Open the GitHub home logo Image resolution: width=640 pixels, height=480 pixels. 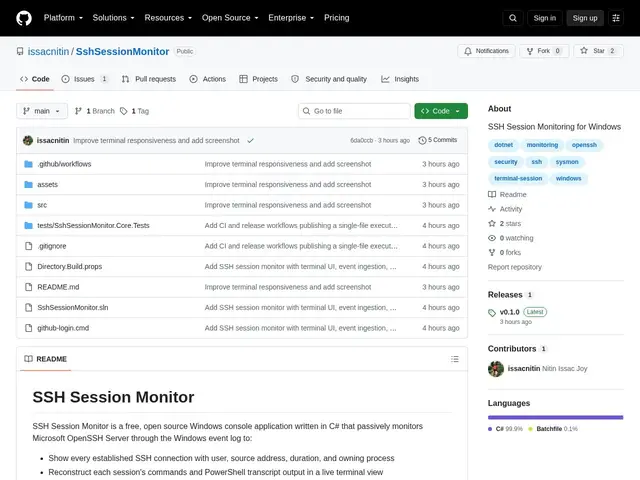click(24, 18)
